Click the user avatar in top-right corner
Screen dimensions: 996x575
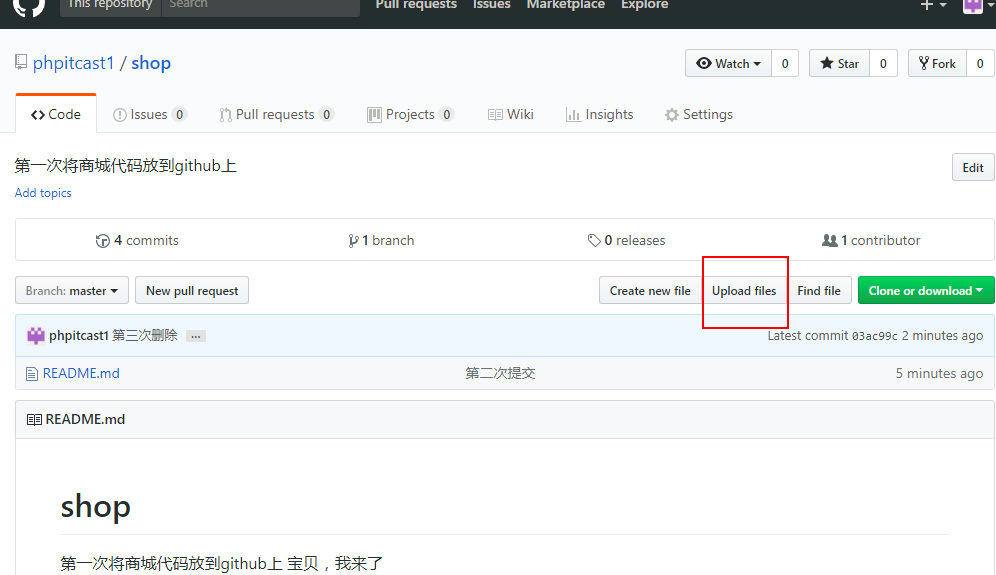(971, 6)
